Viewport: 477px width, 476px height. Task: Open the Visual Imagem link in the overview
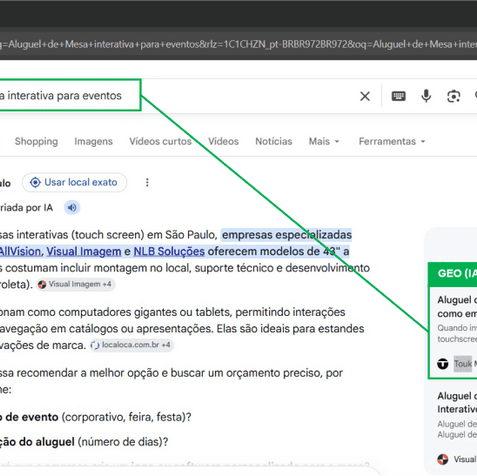point(84,251)
